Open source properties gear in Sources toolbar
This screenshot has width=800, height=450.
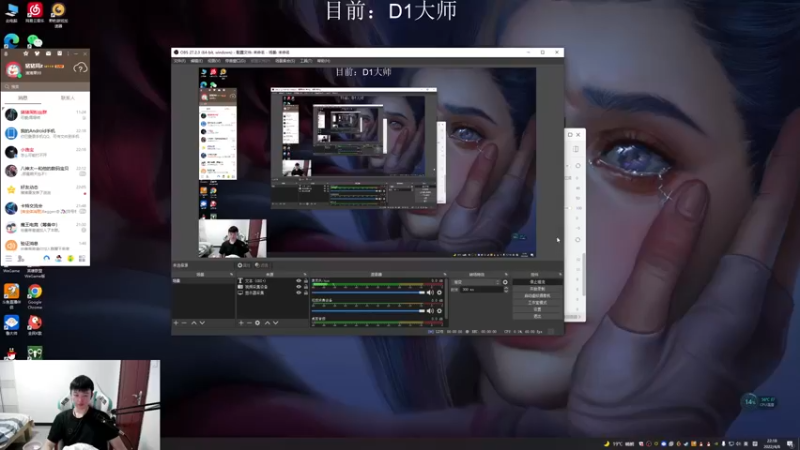click(x=258, y=323)
